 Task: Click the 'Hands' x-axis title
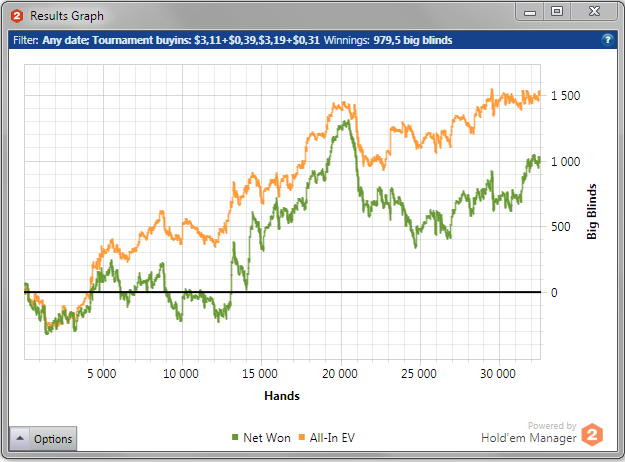(282, 396)
